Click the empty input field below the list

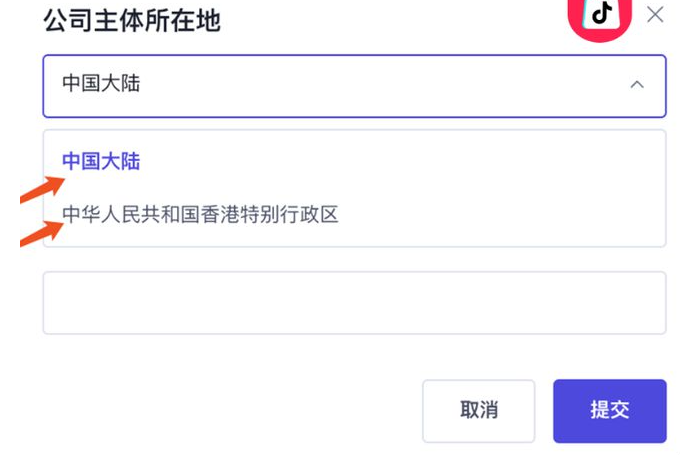pos(353,302)
